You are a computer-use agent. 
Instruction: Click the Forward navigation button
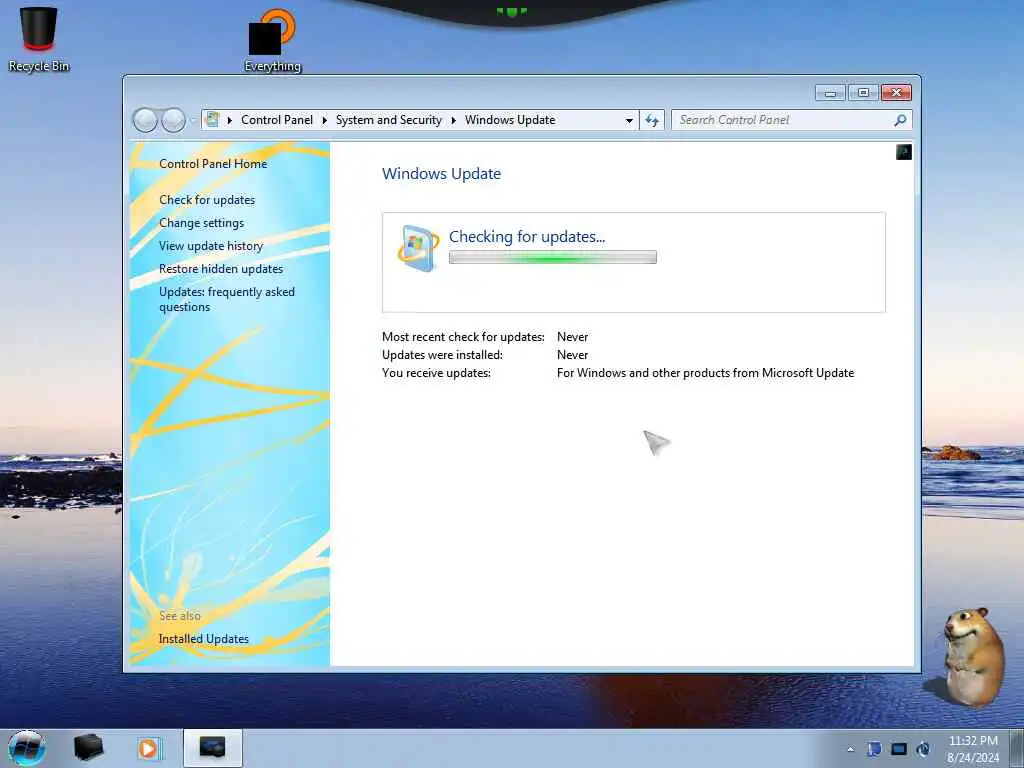click(x=173, y=120)
